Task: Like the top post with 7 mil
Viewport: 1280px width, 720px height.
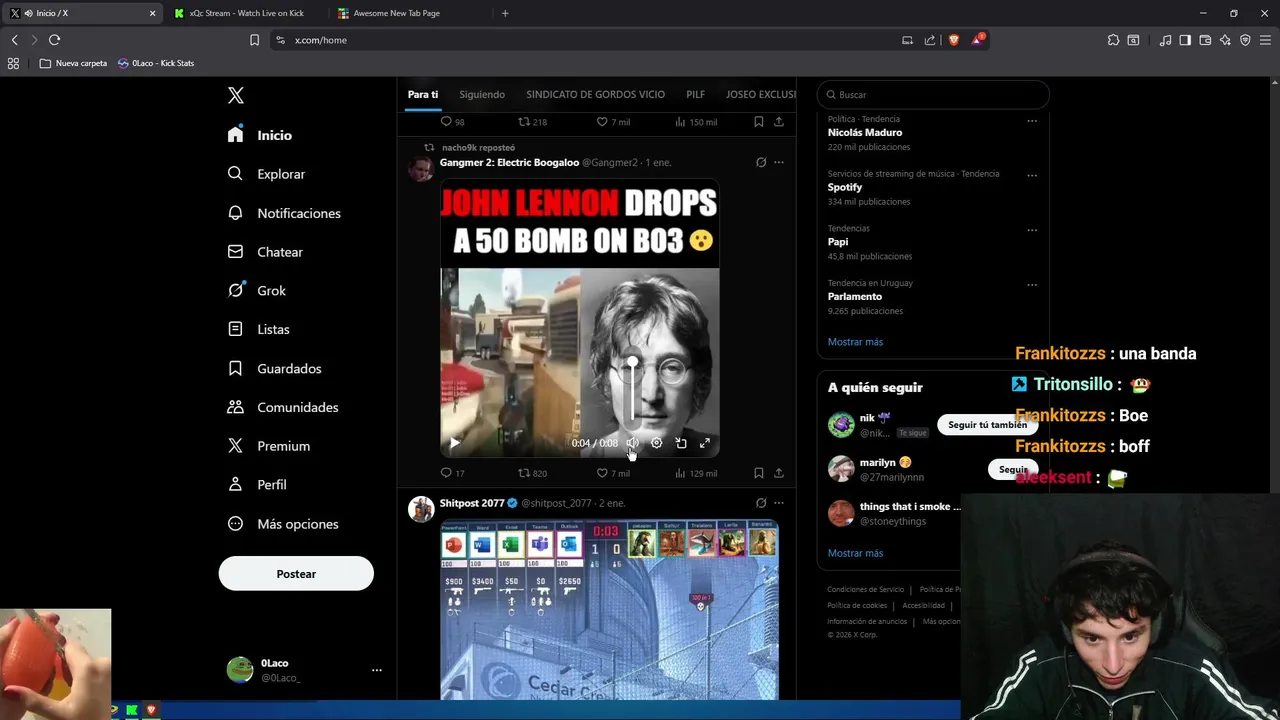Action: (x=613, y=122)
